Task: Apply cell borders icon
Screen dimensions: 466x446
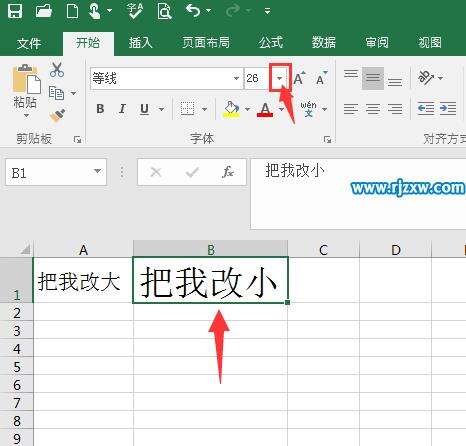Action: point(187,109)
